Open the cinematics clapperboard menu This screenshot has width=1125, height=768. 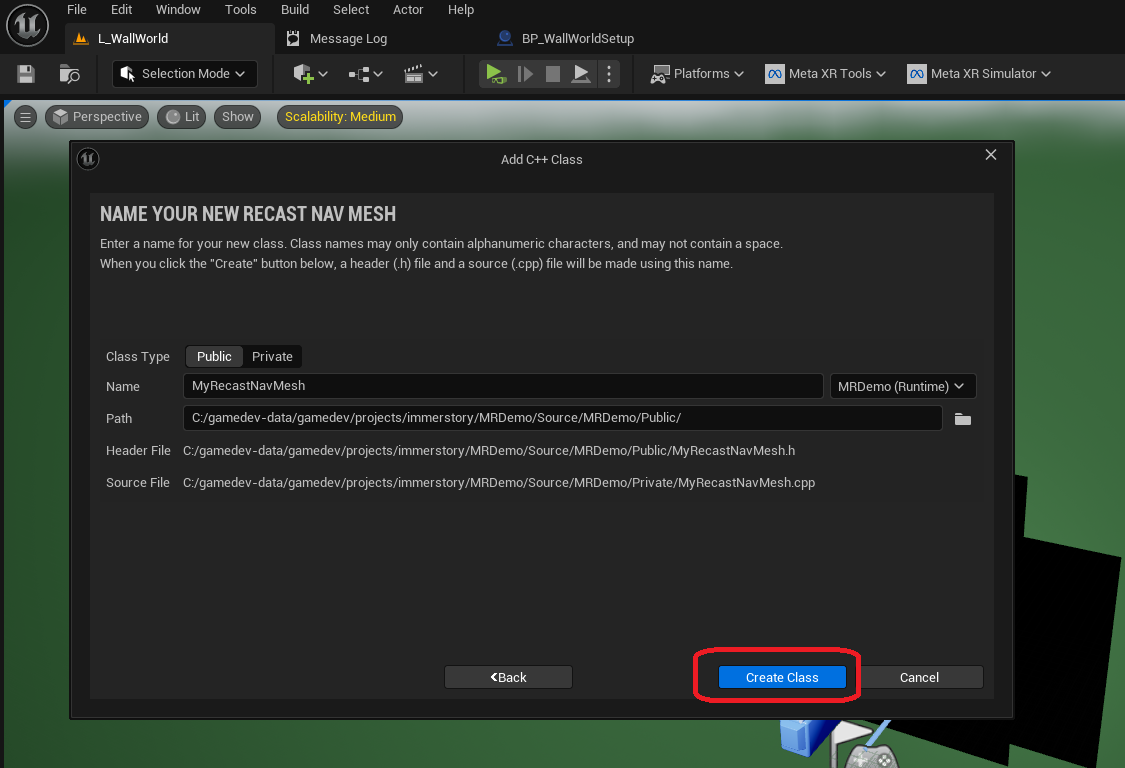[x=420, y=74]
